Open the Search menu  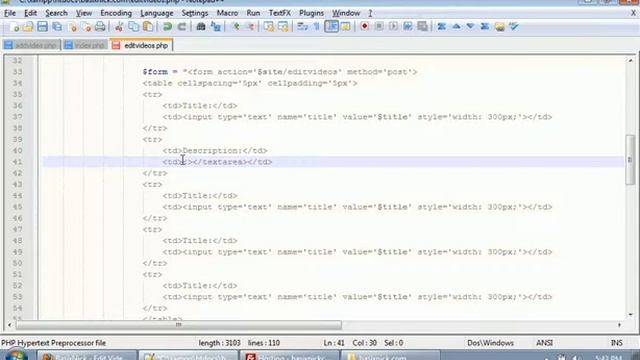pyautogui.click(x=56, y=13)
